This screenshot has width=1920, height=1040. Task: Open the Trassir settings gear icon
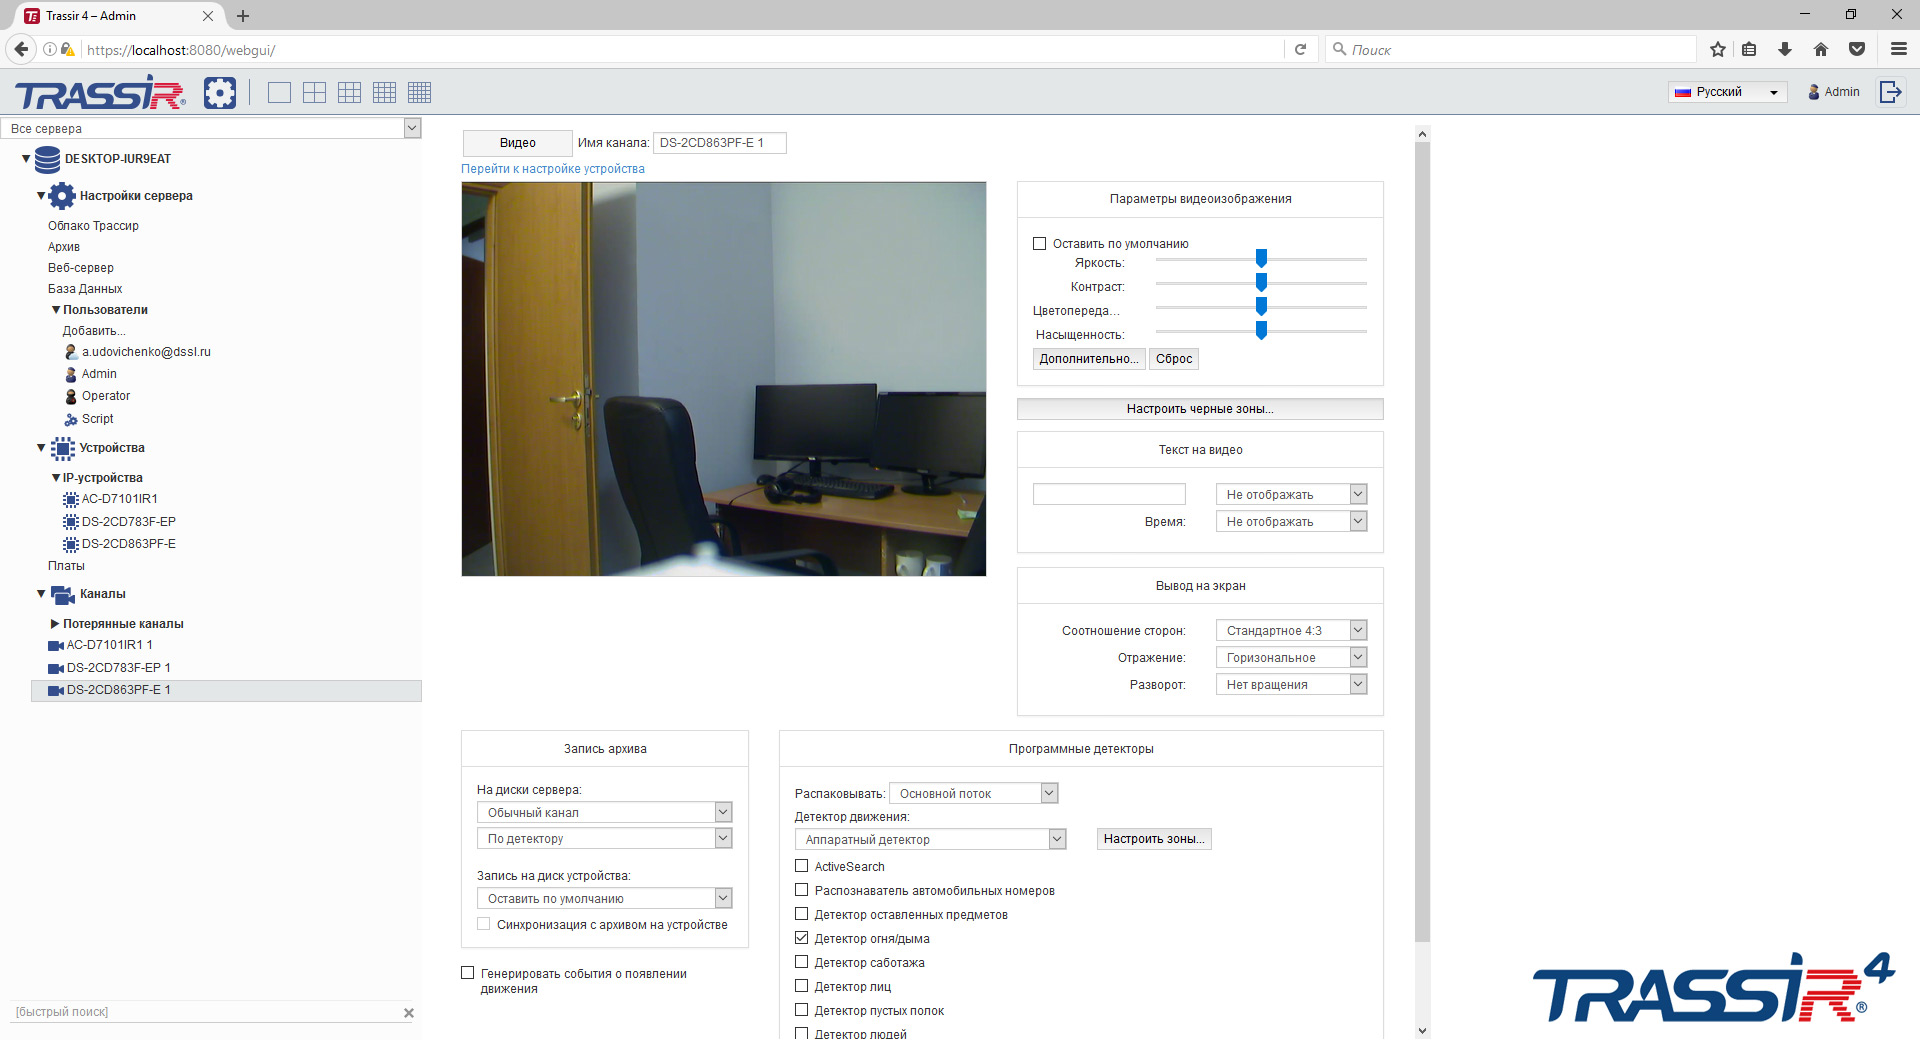[219, 92]
